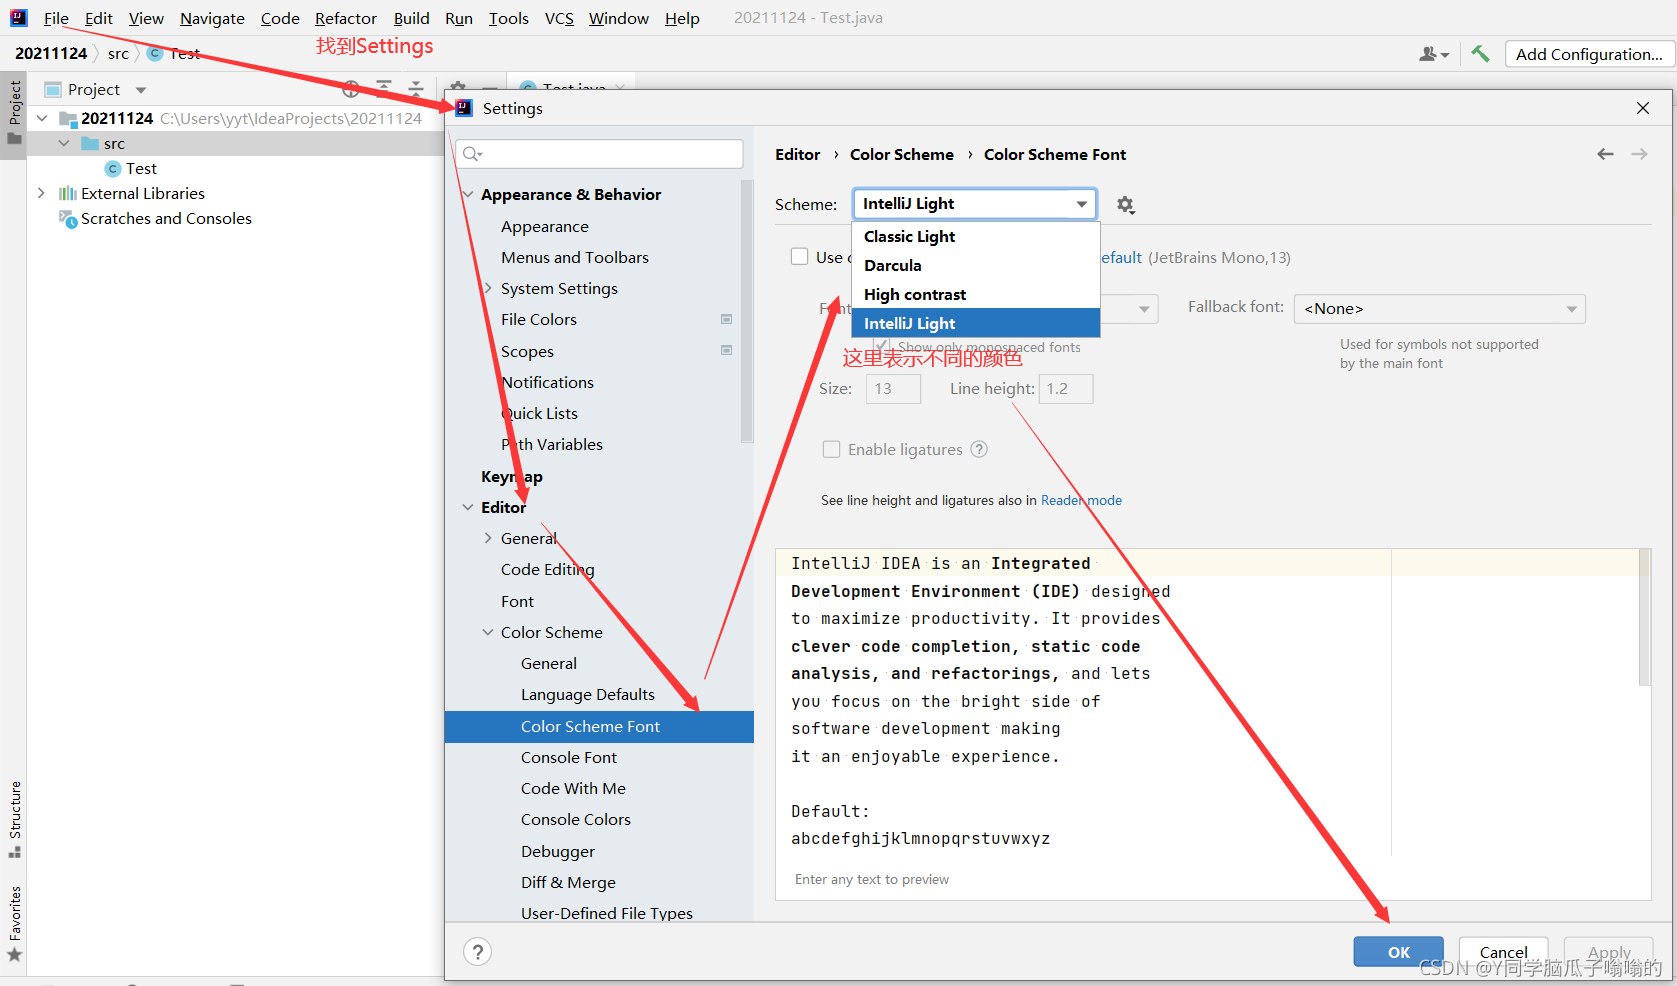
Task: Toggle the Enable ligatures checkbox
Action: click(x=831, y=449)
